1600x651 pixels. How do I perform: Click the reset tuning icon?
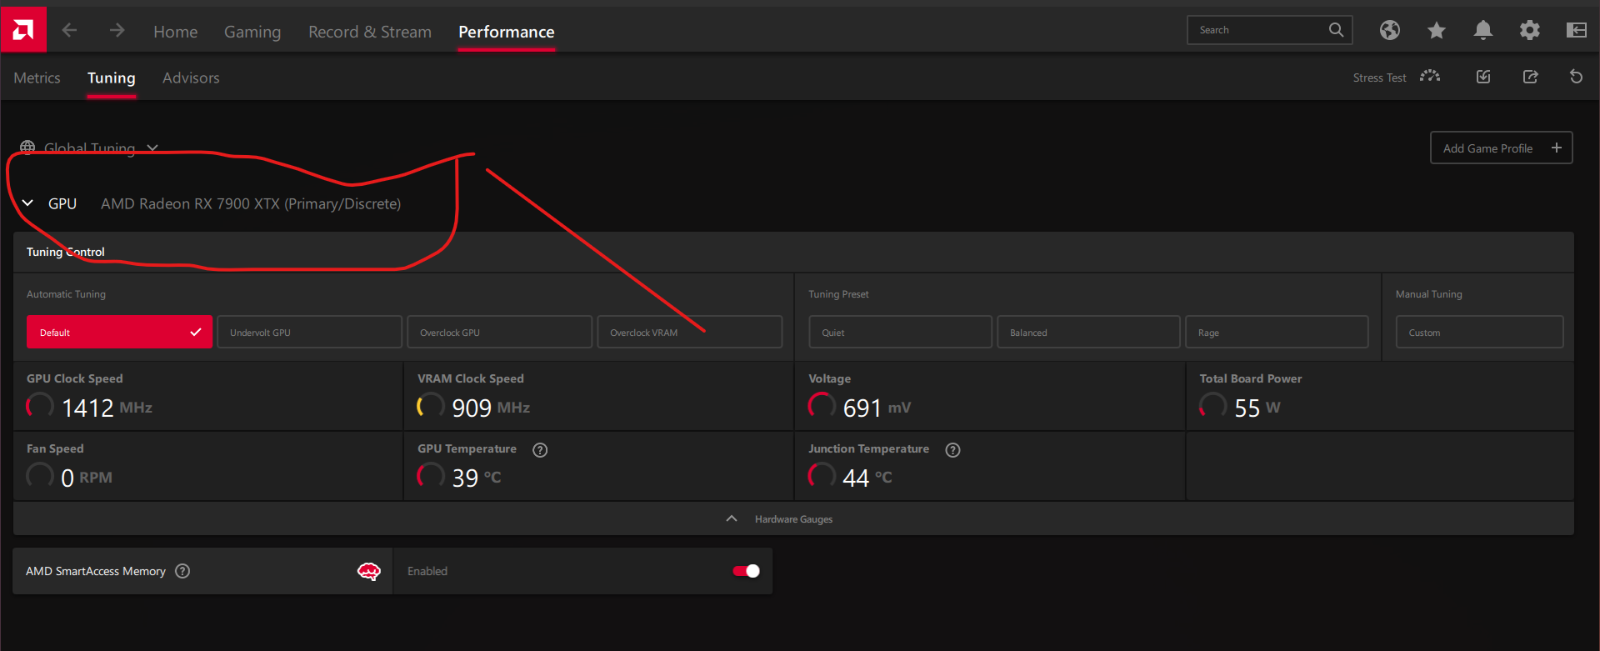click(x=1576, y=77)
